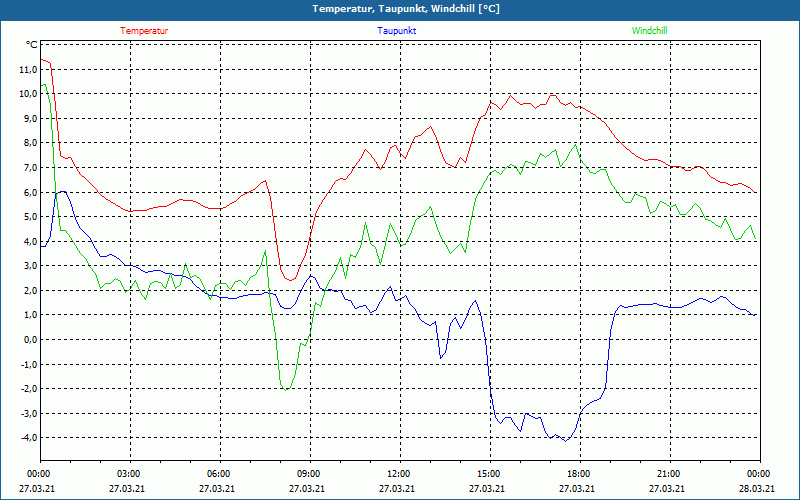Click the 2,0 y-axis value
The image size is (800, 500).
click(x=30, y=290)
